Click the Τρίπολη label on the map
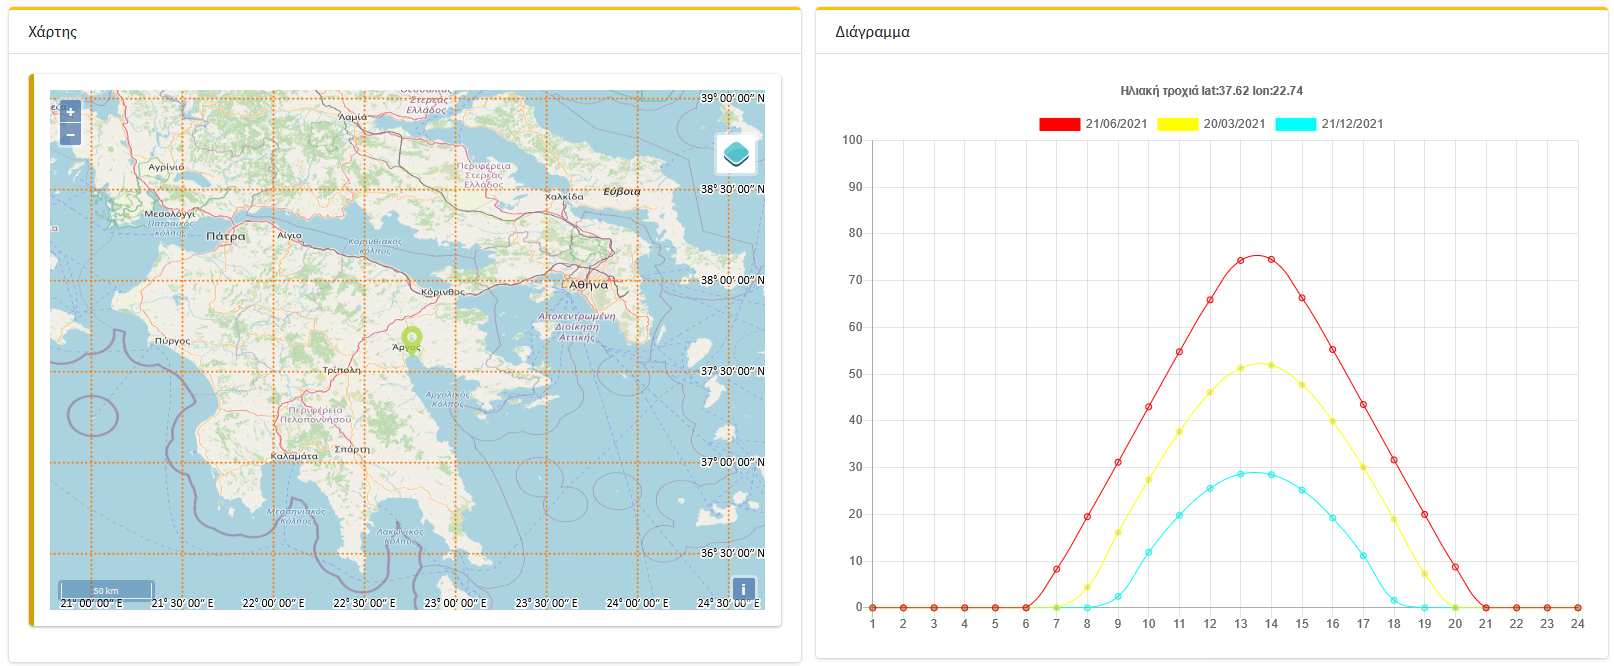1614x666 pixels. point(341,370)
